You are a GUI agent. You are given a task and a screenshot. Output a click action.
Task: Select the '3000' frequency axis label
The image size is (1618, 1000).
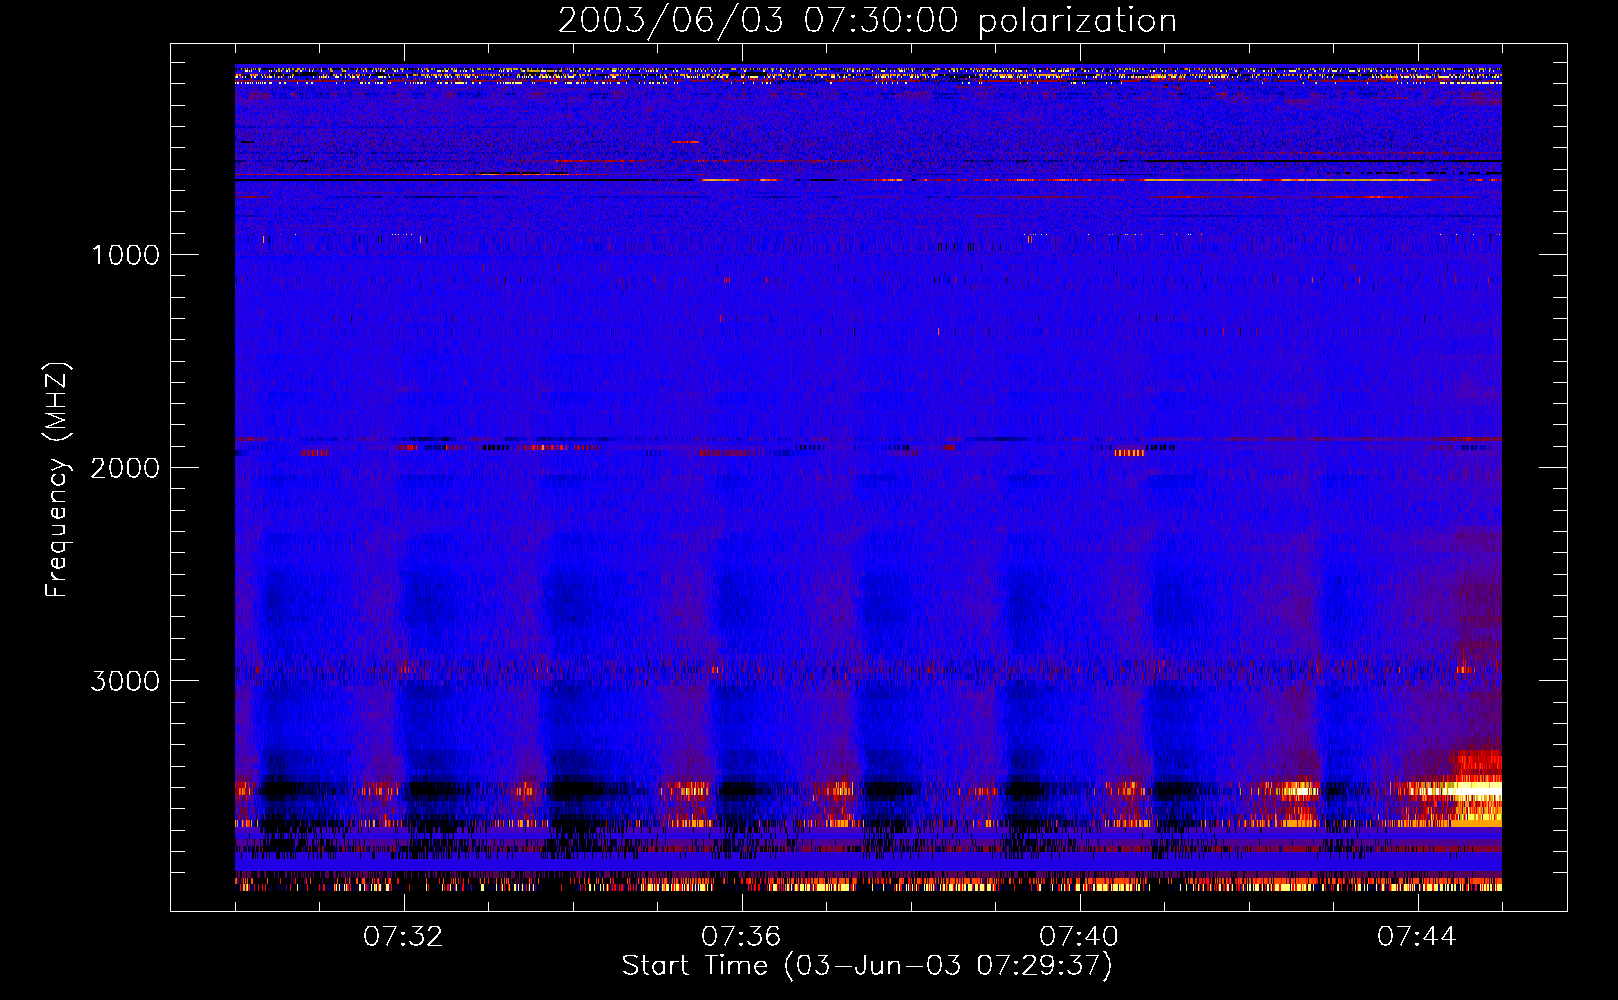pyautogui.click(x=125, y=681)
